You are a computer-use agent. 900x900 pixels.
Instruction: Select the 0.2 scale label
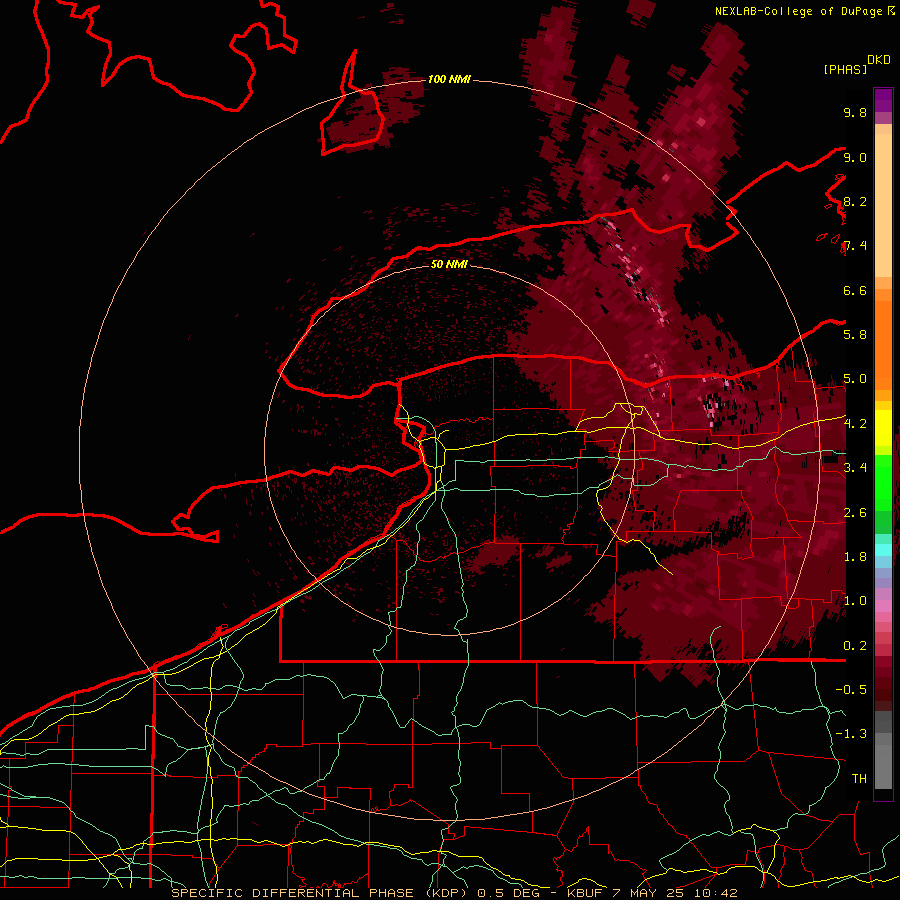click(855, 646)
